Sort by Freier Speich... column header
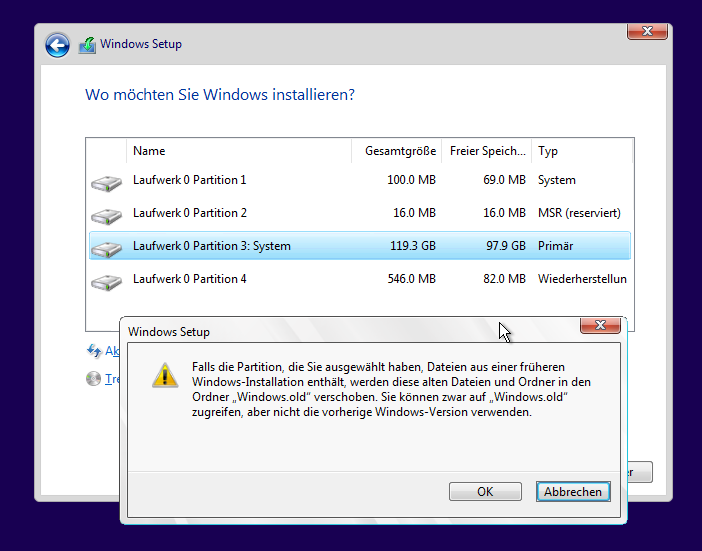702x551 pixels. (x=487, y=151)
